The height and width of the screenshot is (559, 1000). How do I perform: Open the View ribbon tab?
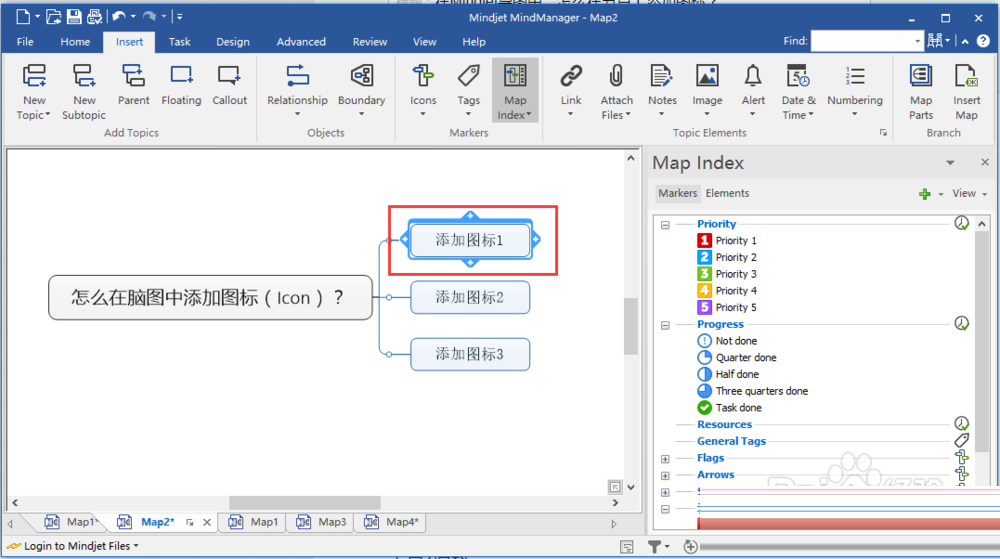pyautogui.click(x=424, y=41)
